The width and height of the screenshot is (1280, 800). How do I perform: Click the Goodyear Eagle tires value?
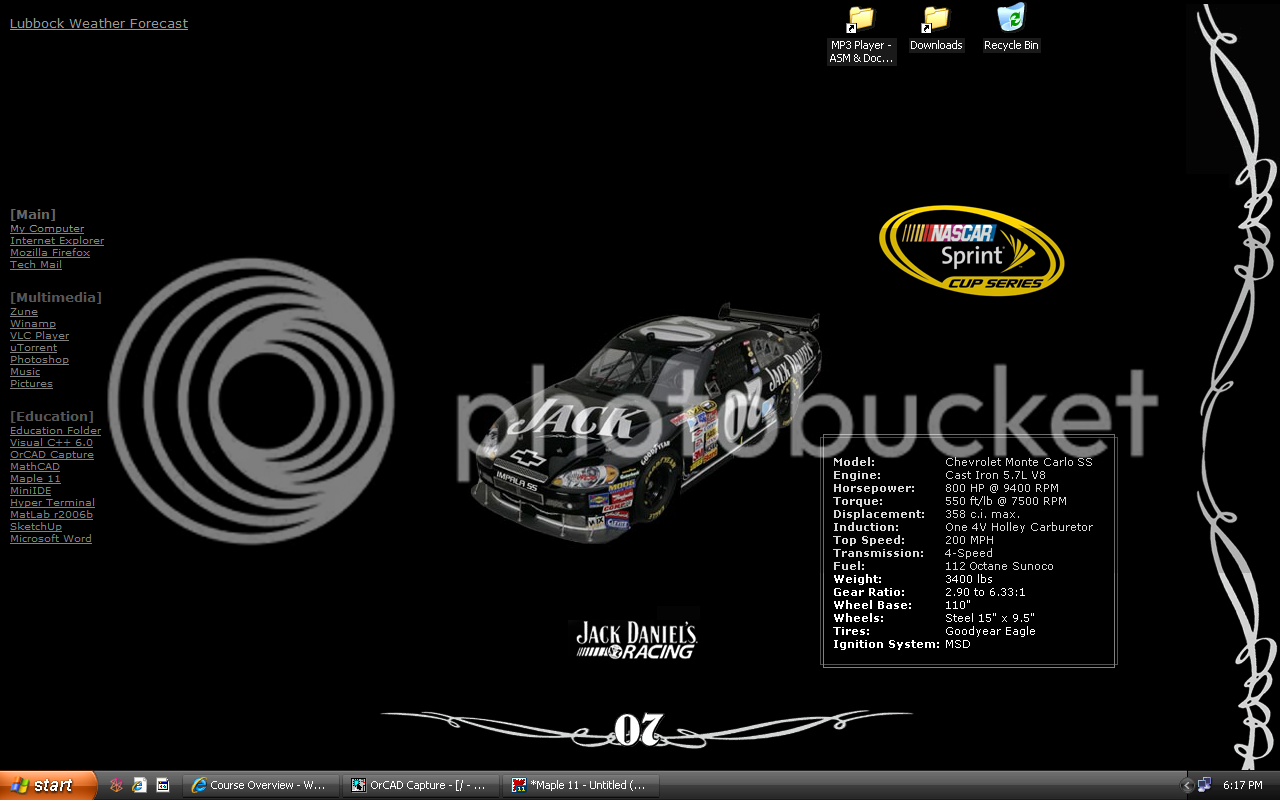(x=990, y=631)
